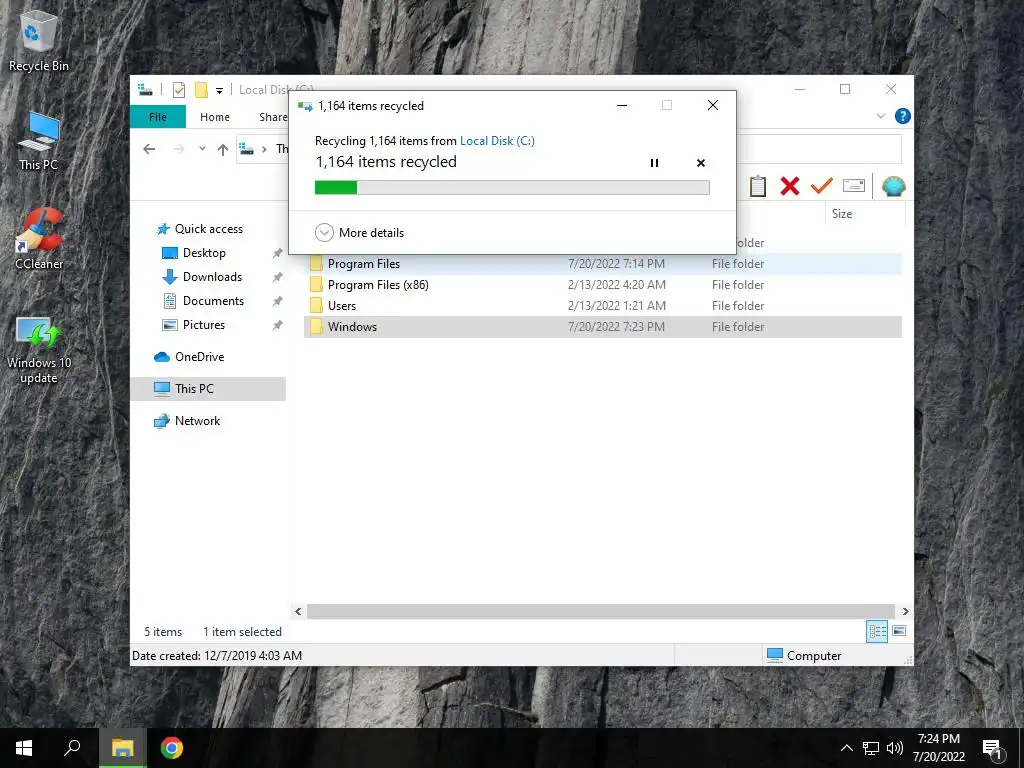Unpin Downloads from Quick access

click(278, 278)
